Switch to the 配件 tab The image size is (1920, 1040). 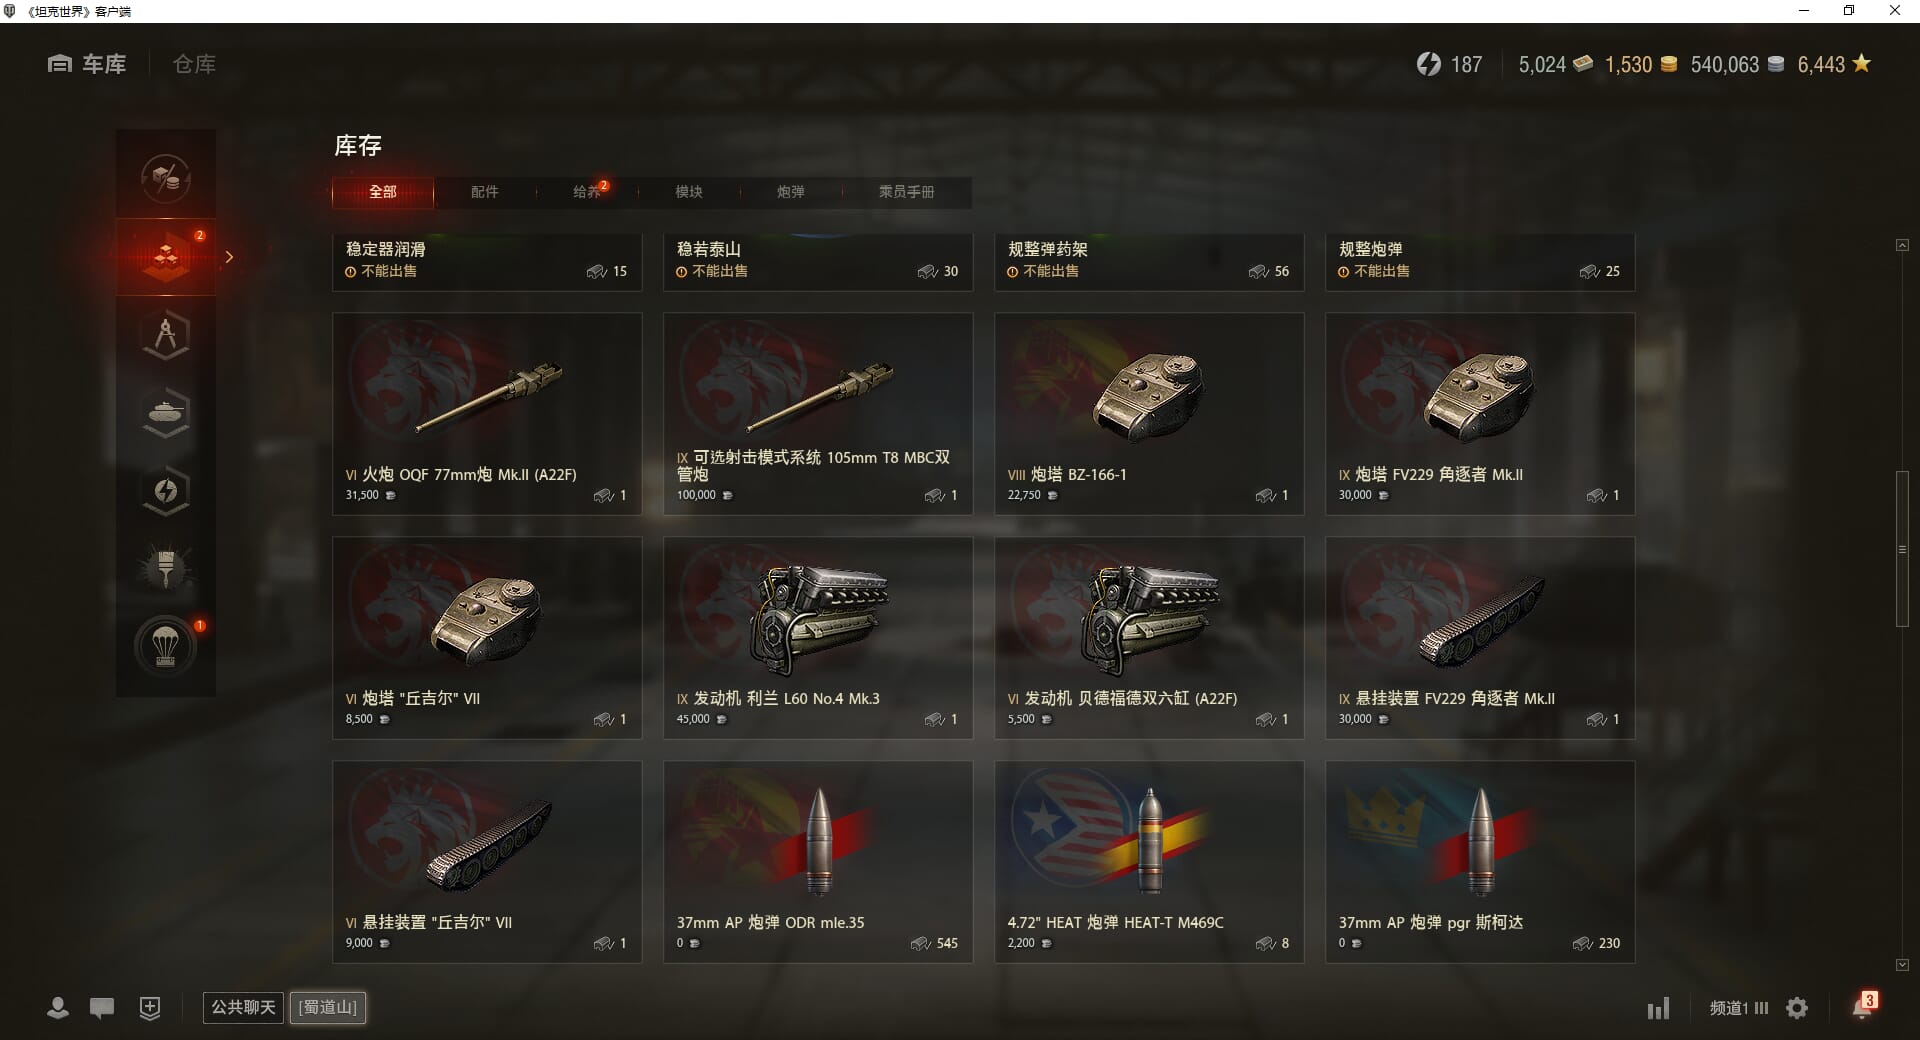coord(485,192)
